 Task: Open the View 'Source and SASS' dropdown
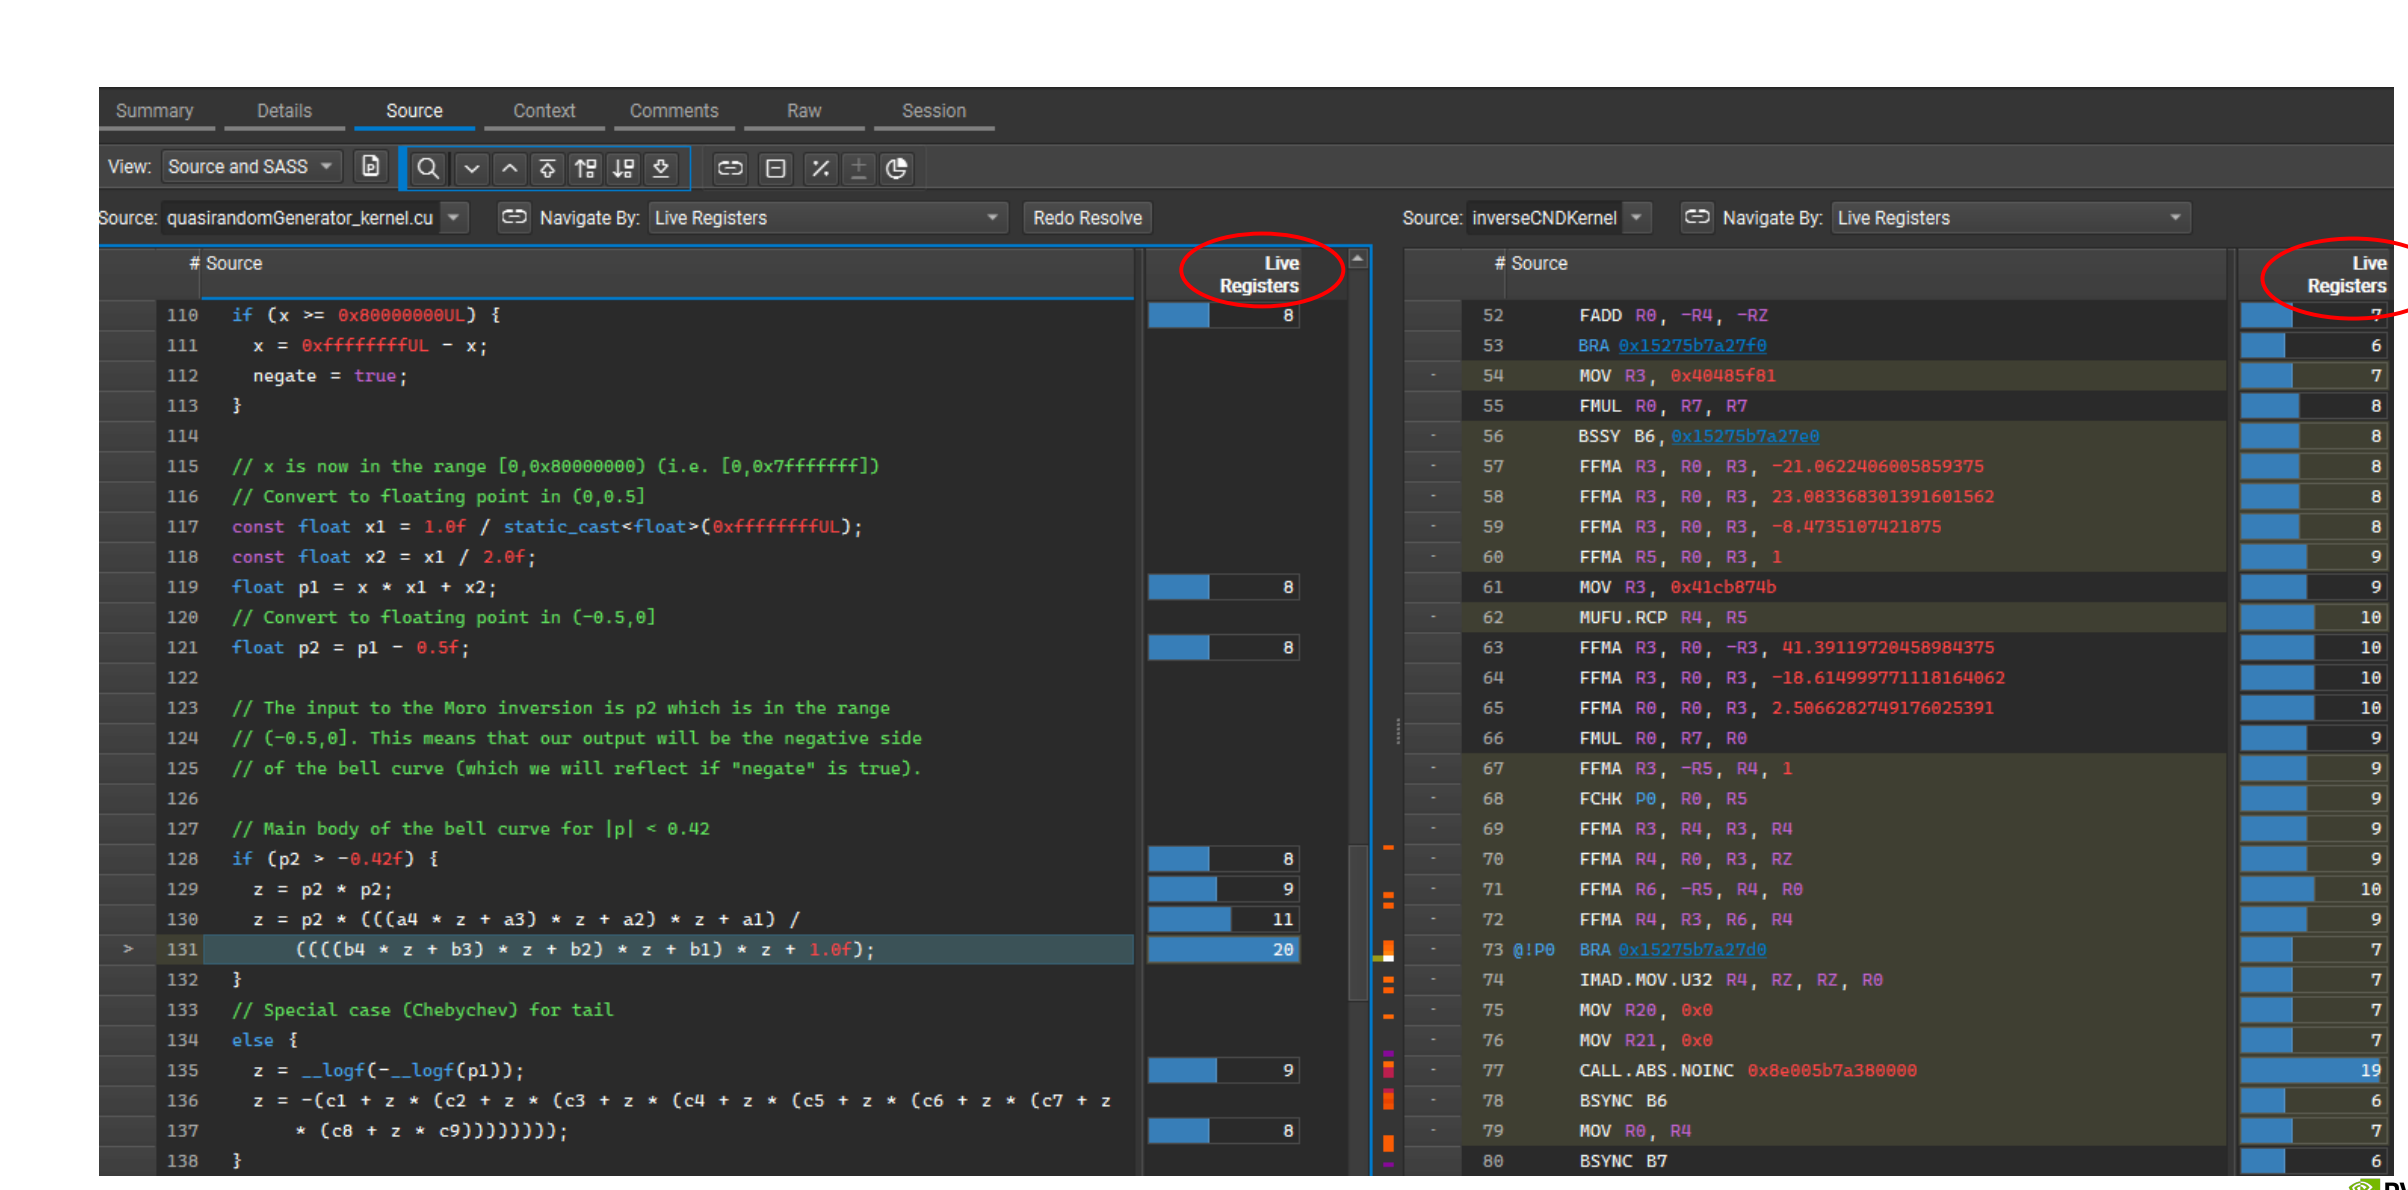tap(251, 167)
